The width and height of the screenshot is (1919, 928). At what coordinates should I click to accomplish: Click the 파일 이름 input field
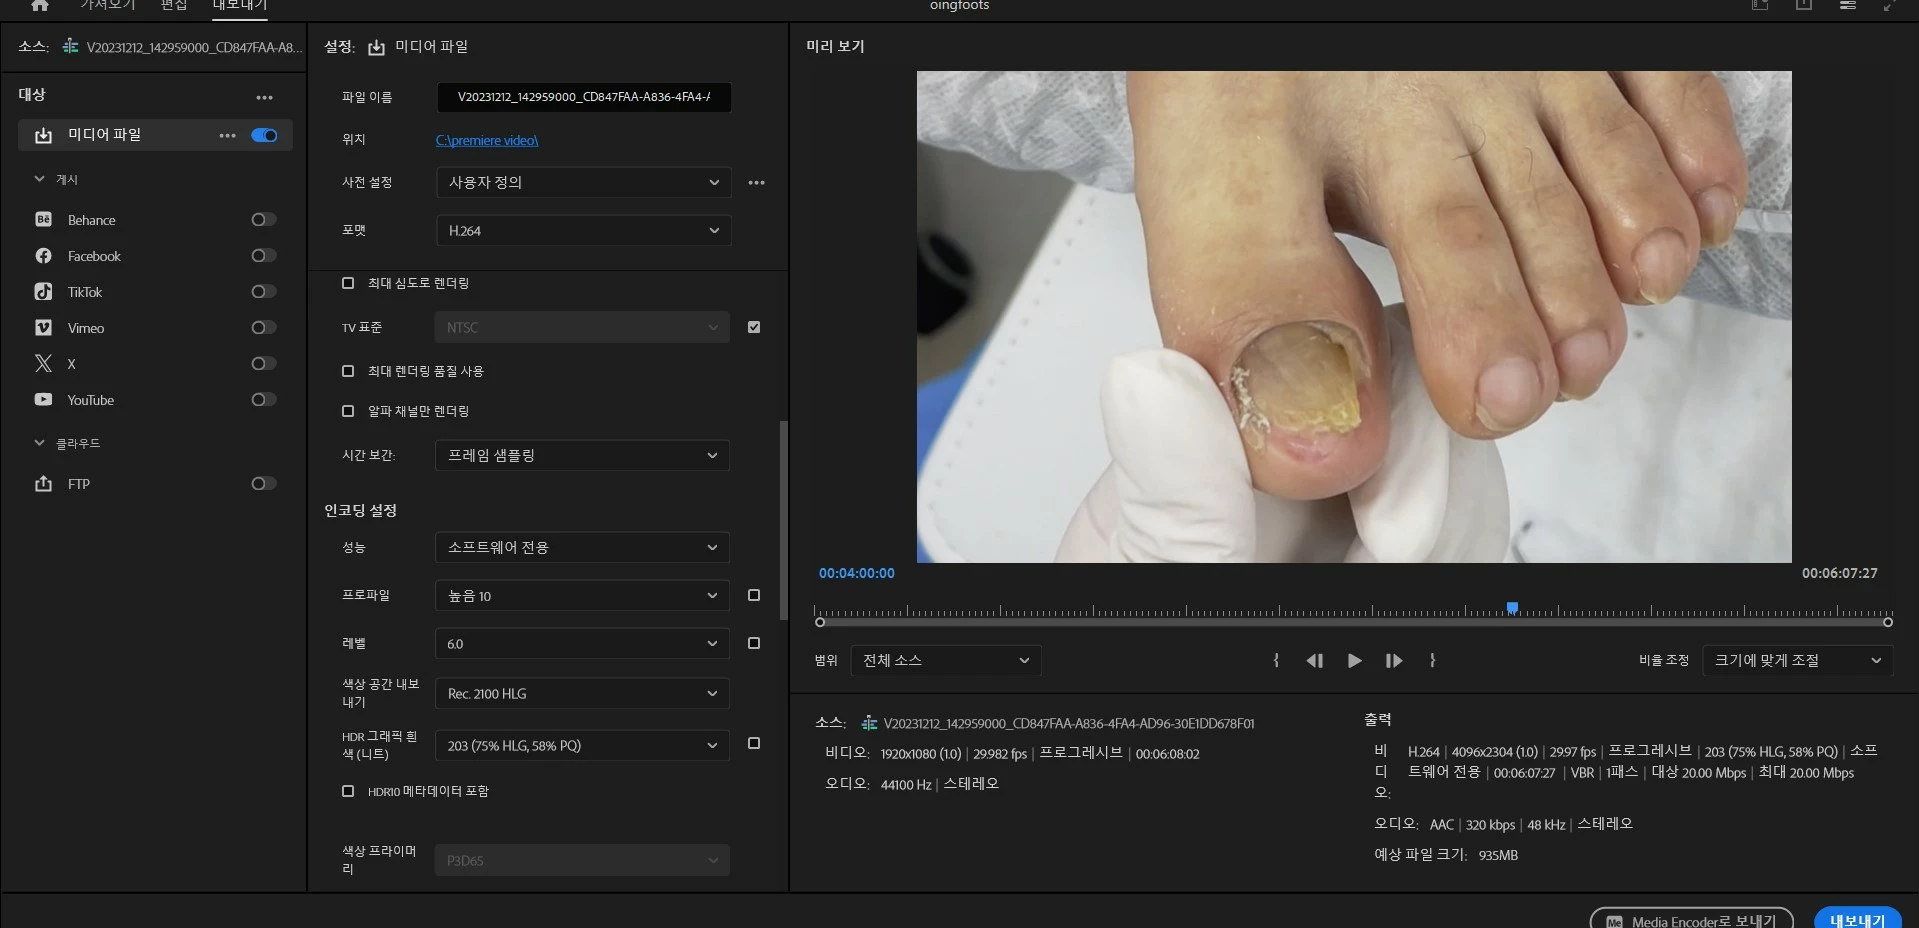click(584, 97)
